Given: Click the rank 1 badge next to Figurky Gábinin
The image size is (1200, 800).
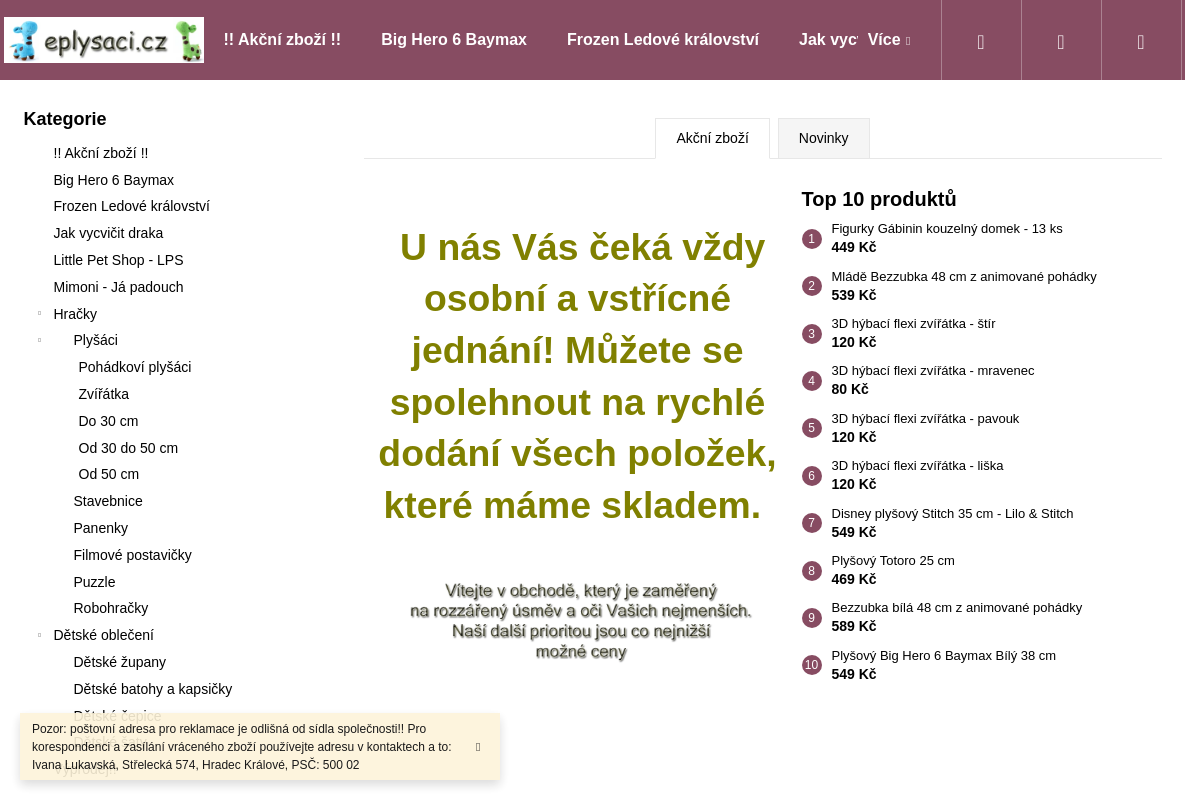Looking at the screenshot, I should click(811, 238).
